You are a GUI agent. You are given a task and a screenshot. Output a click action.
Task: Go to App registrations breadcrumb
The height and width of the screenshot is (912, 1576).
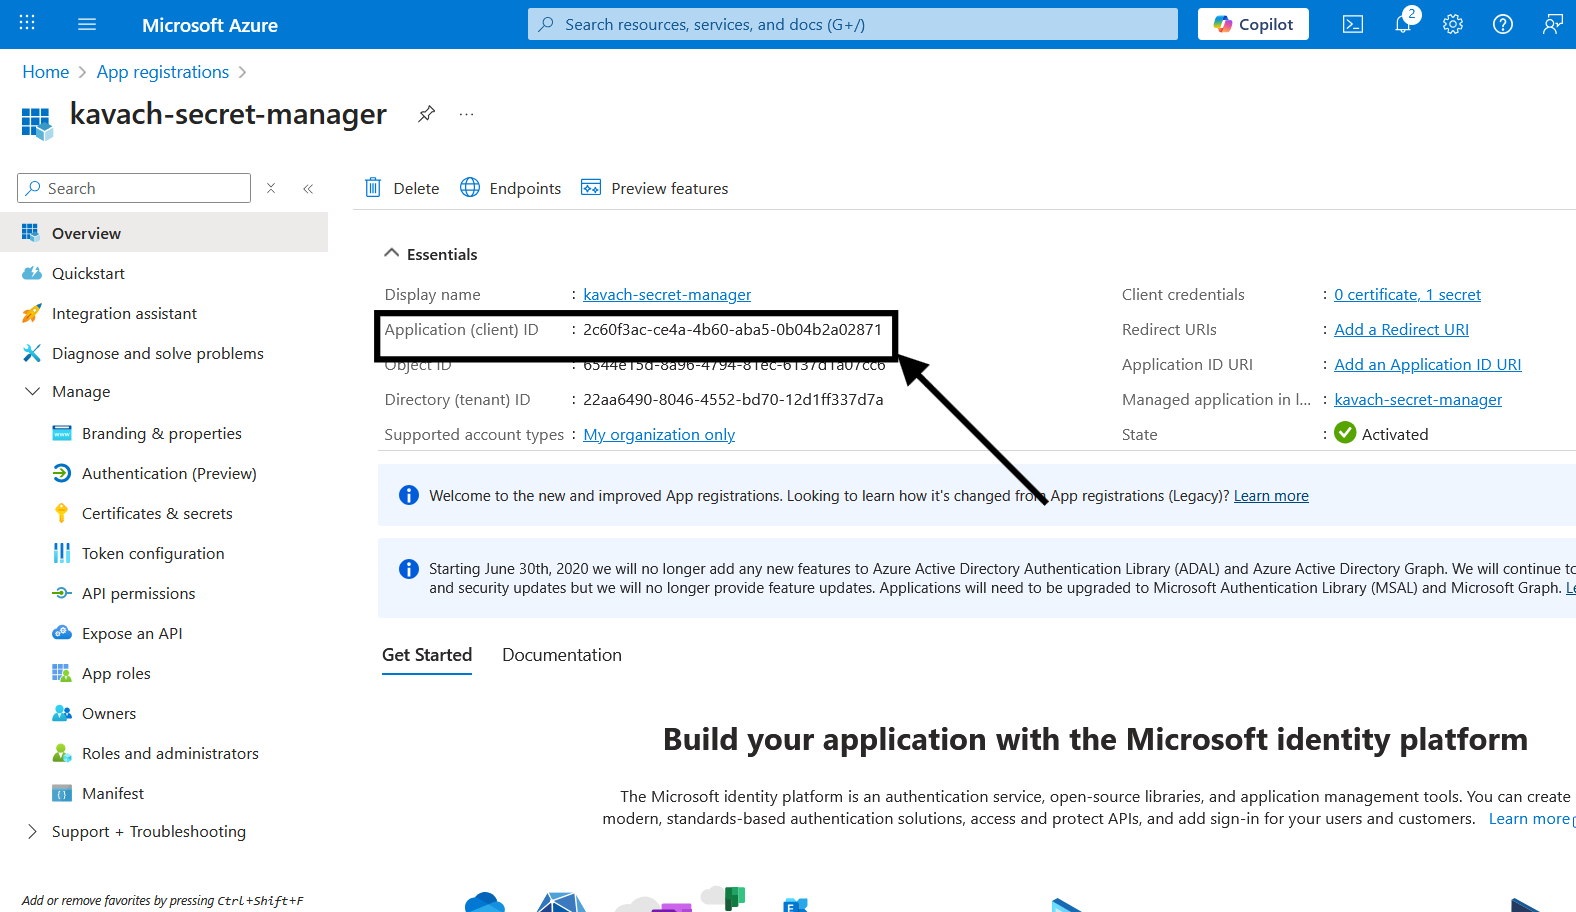pos(163,72)
